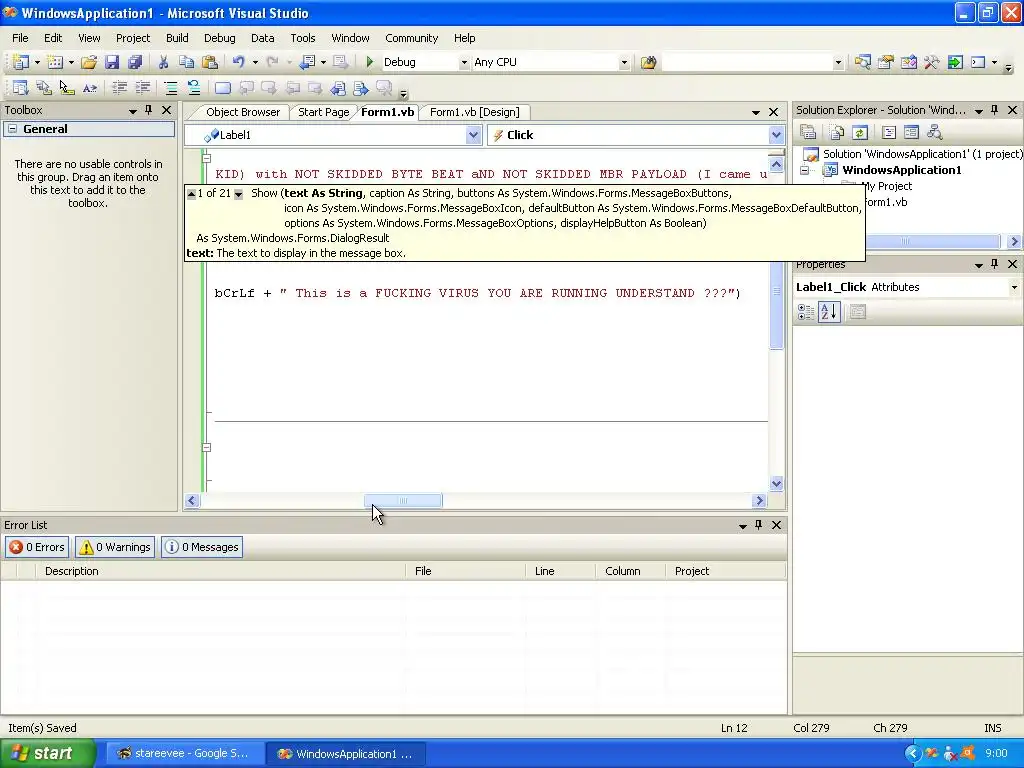Screen dimensions: 1024x768
Task: Toggle auto-hide pin on Error List
Action: [x=758, y=525]
